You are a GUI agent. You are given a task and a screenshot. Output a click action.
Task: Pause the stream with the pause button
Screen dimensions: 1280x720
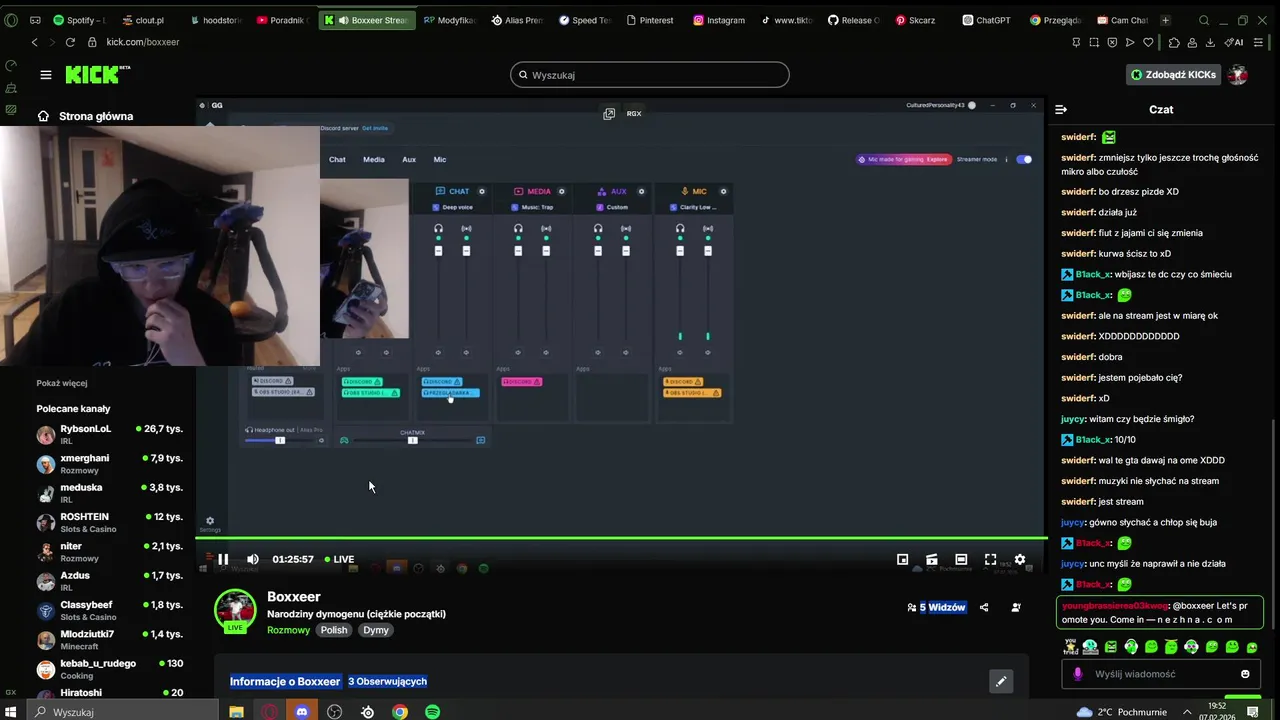click(x=223, y=559)
